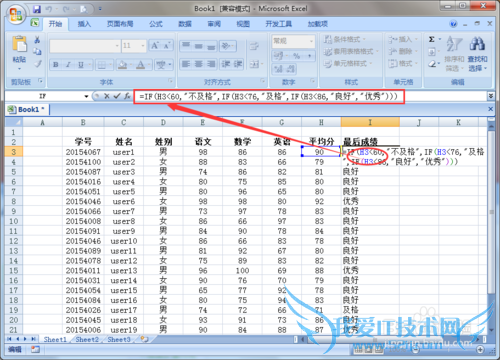500x360 pixels.
Task: Click 格式 in cells group
Action: (403, 63)
